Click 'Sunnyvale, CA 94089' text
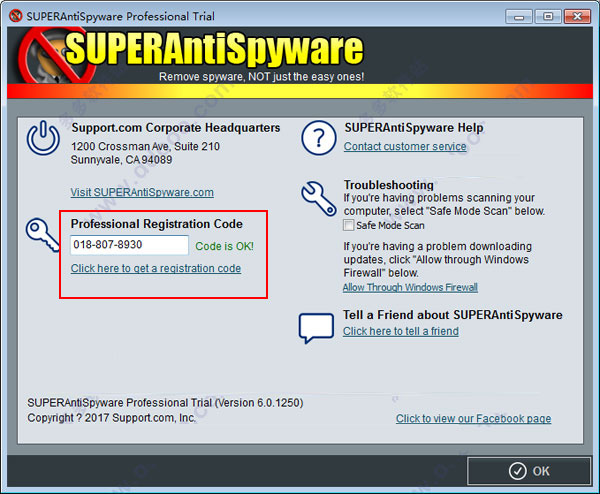The image size is (600, 494). pos(121,160)
